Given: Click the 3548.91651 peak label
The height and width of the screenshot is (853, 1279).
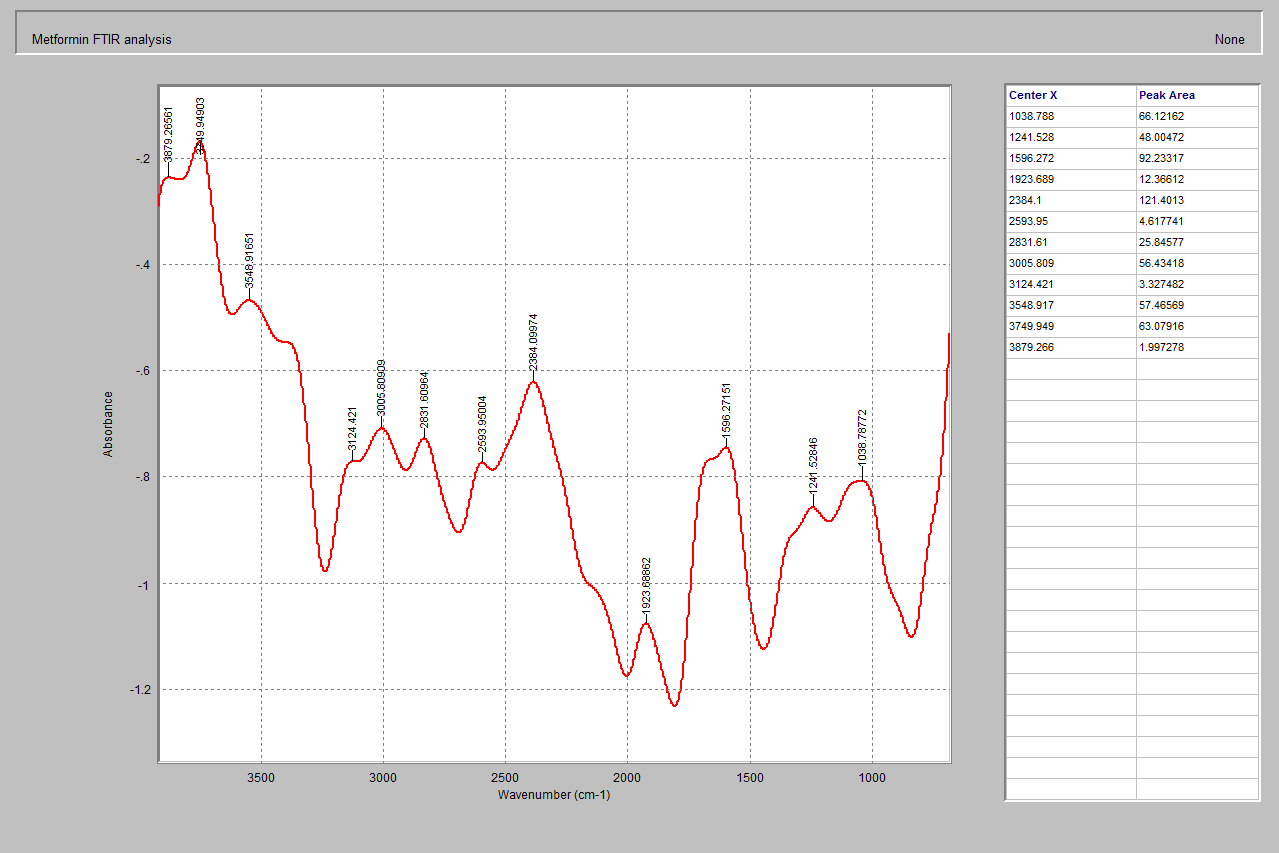Looking at the screenshot, I should pos(250,261).
